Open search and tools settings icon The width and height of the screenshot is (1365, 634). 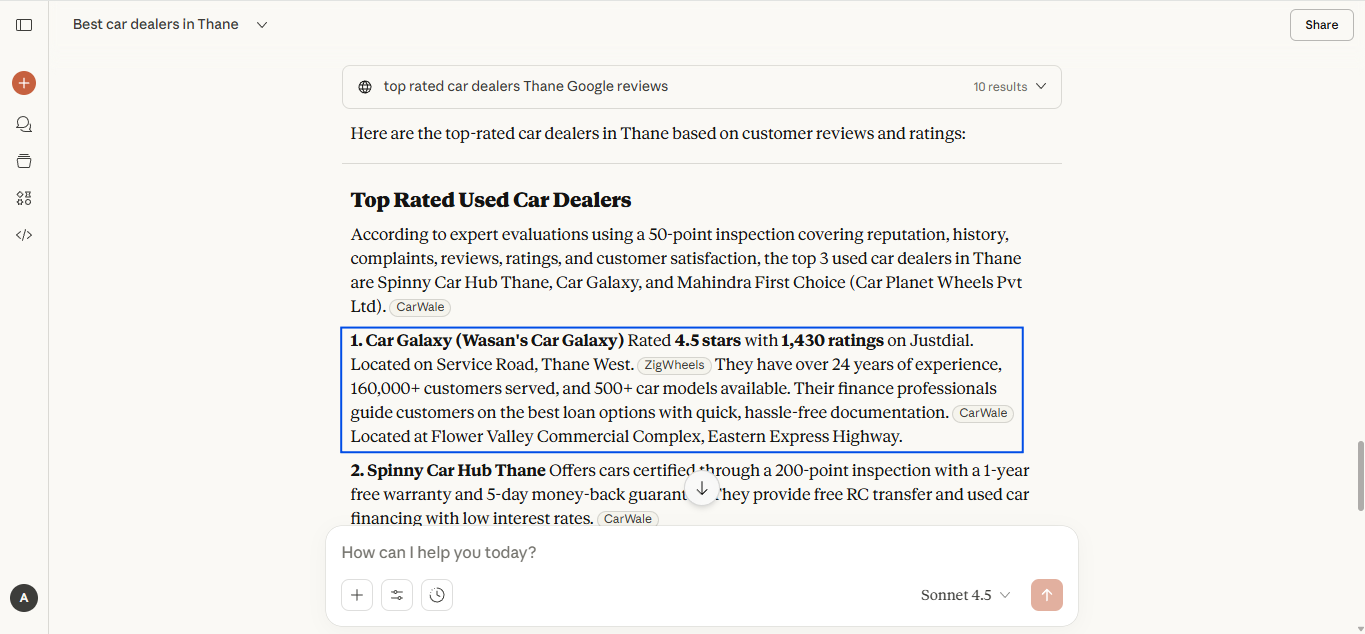397,595
